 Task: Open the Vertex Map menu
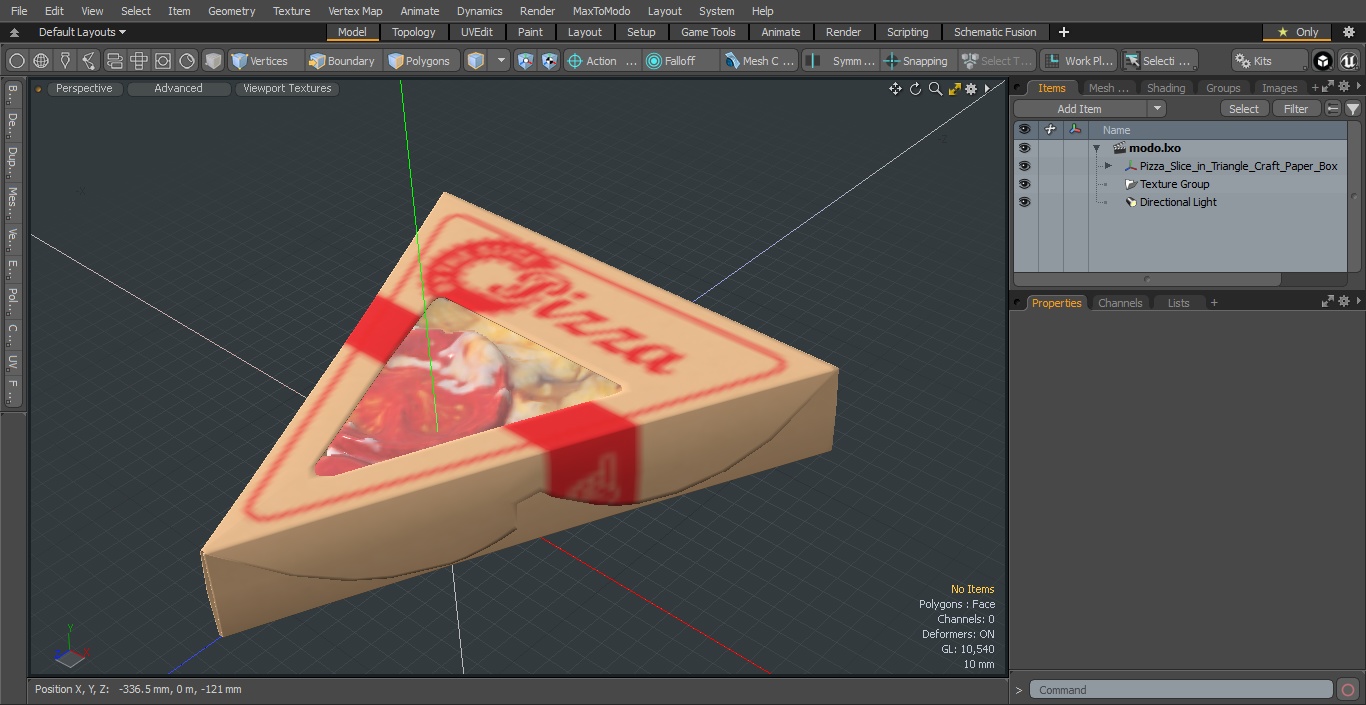point(355,11)
